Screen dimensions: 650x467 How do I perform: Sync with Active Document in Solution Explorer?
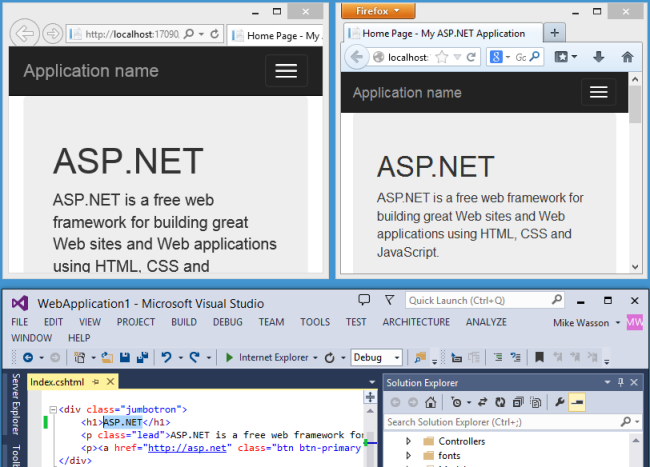483,402
